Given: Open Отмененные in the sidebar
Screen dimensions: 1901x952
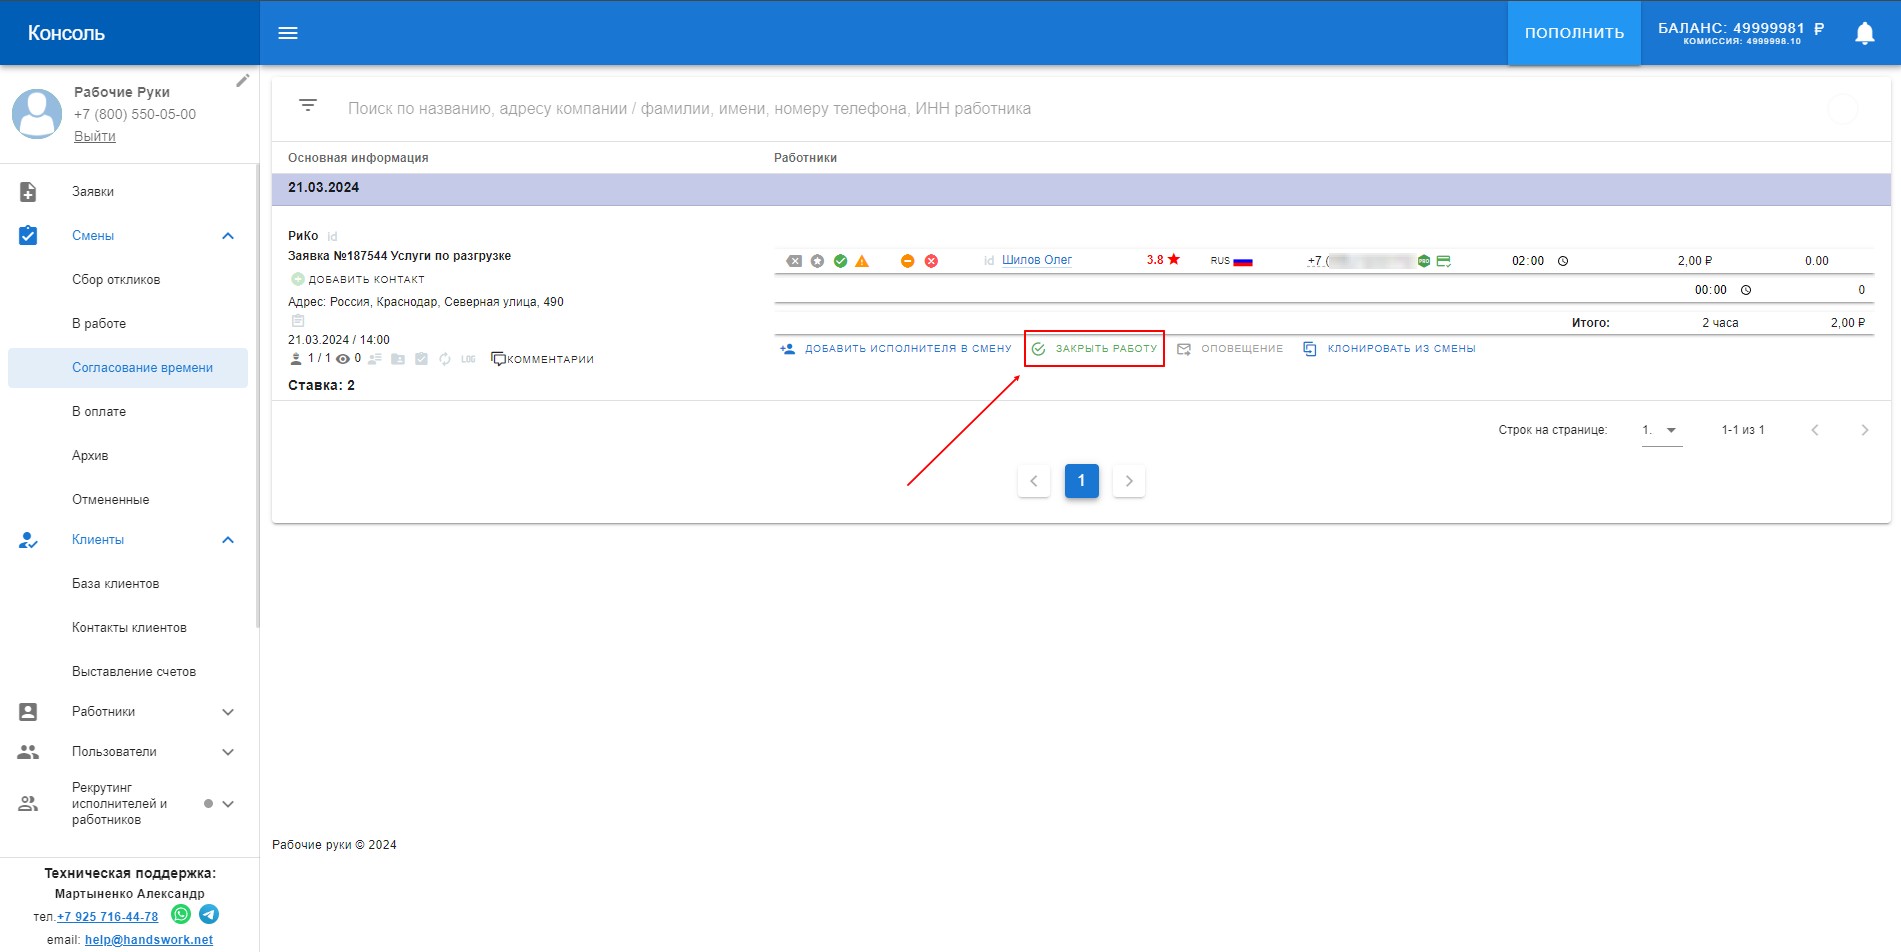Looking at the screenshot, I should coord(110,500).
